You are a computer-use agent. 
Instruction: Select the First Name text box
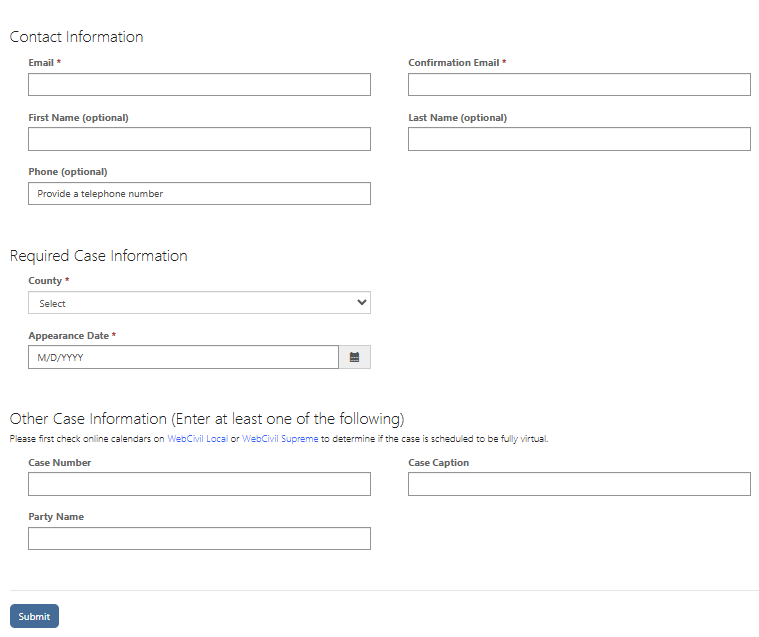(x=199, y=139)
